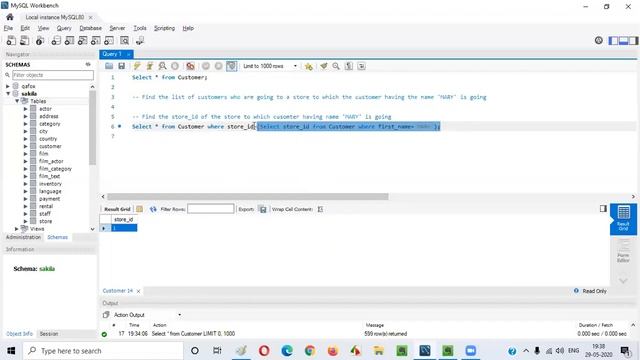Execute the query with lightning bolt
This screenshot has width=640, height=360.
pyautogui.click(x=137, y=66)
